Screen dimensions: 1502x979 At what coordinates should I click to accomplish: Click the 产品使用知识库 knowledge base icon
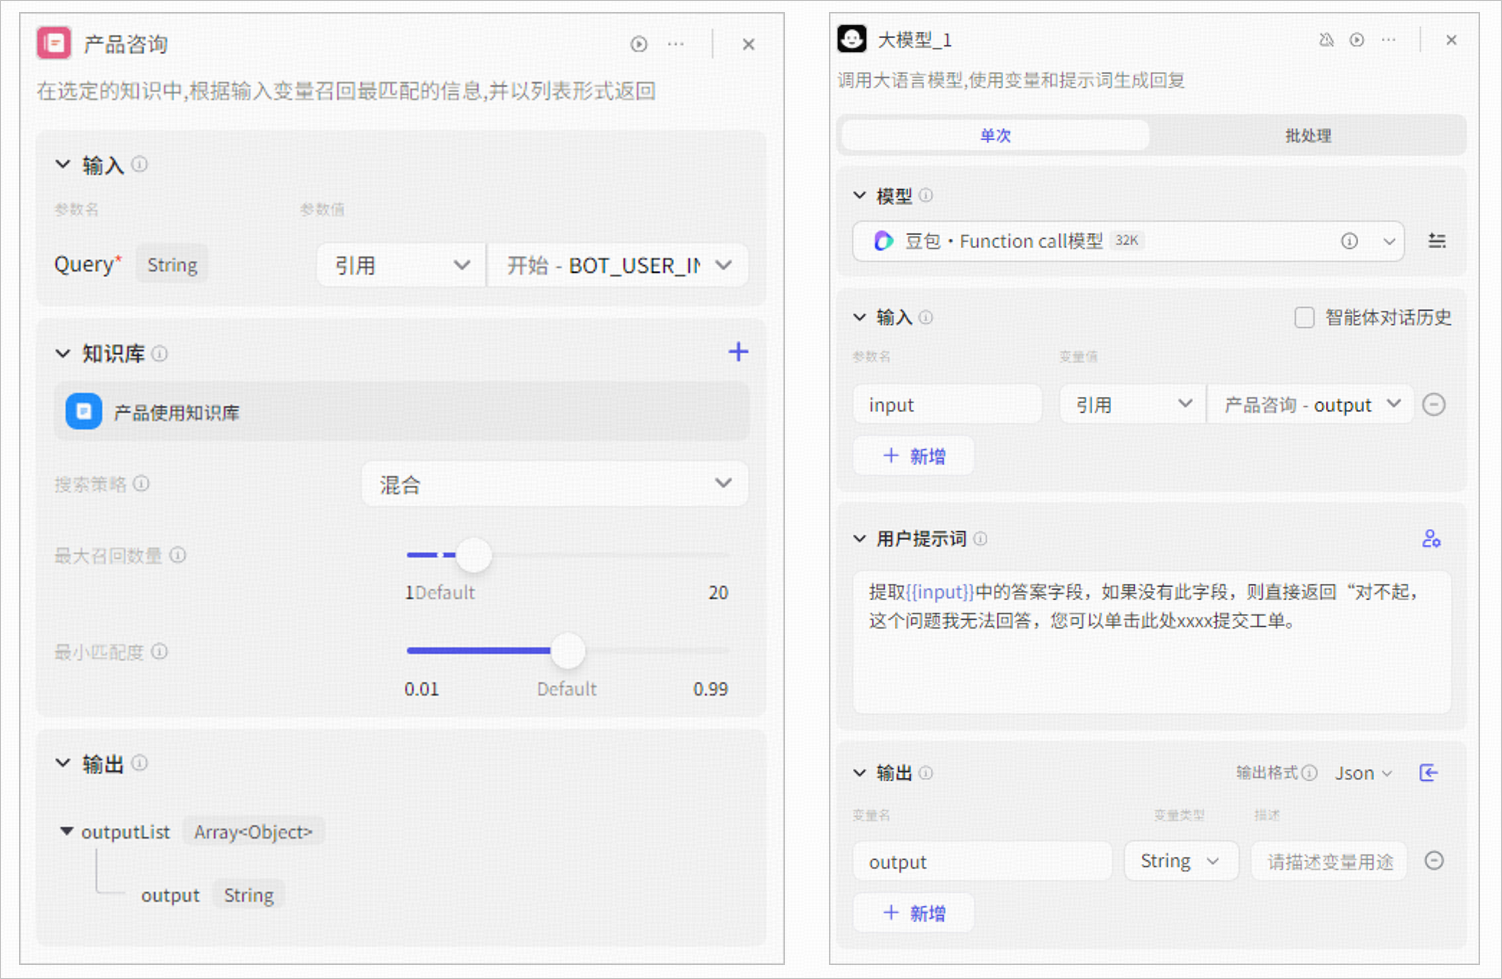pyautogui.click(x=84, y=411)
